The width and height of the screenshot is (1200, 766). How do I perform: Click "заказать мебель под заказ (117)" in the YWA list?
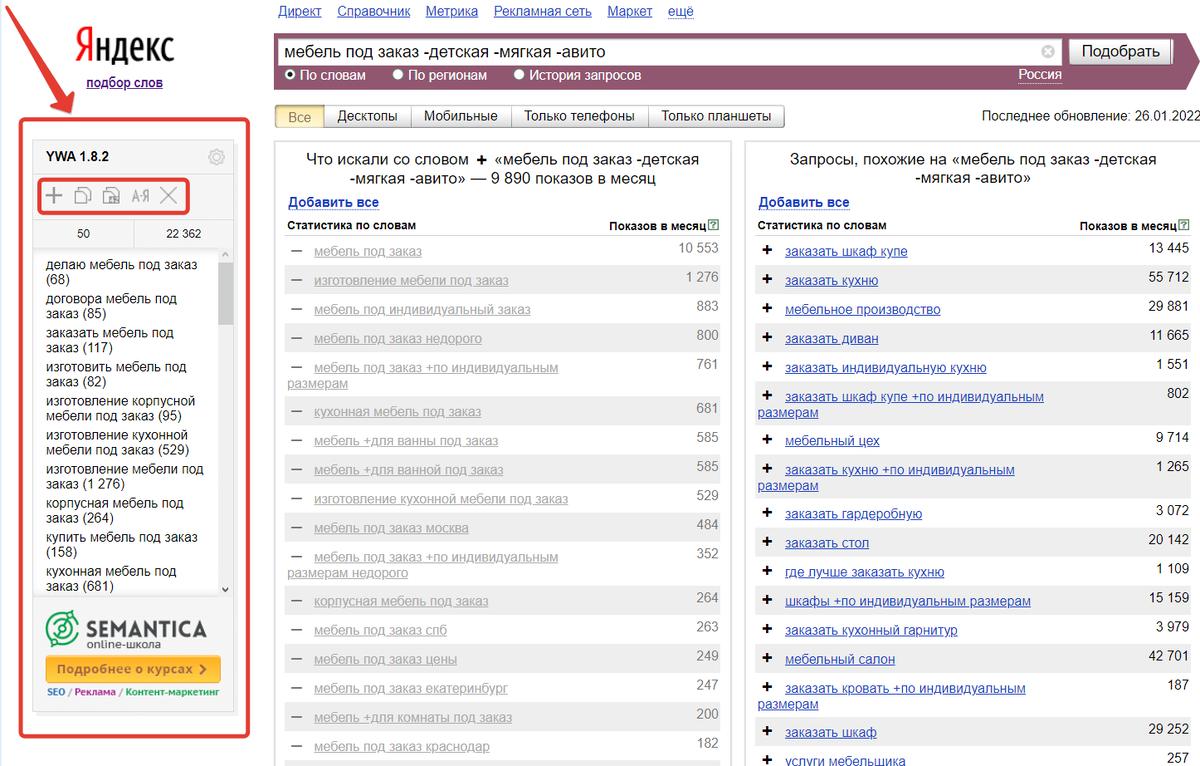pyautogui.click(x=110, y=340)
